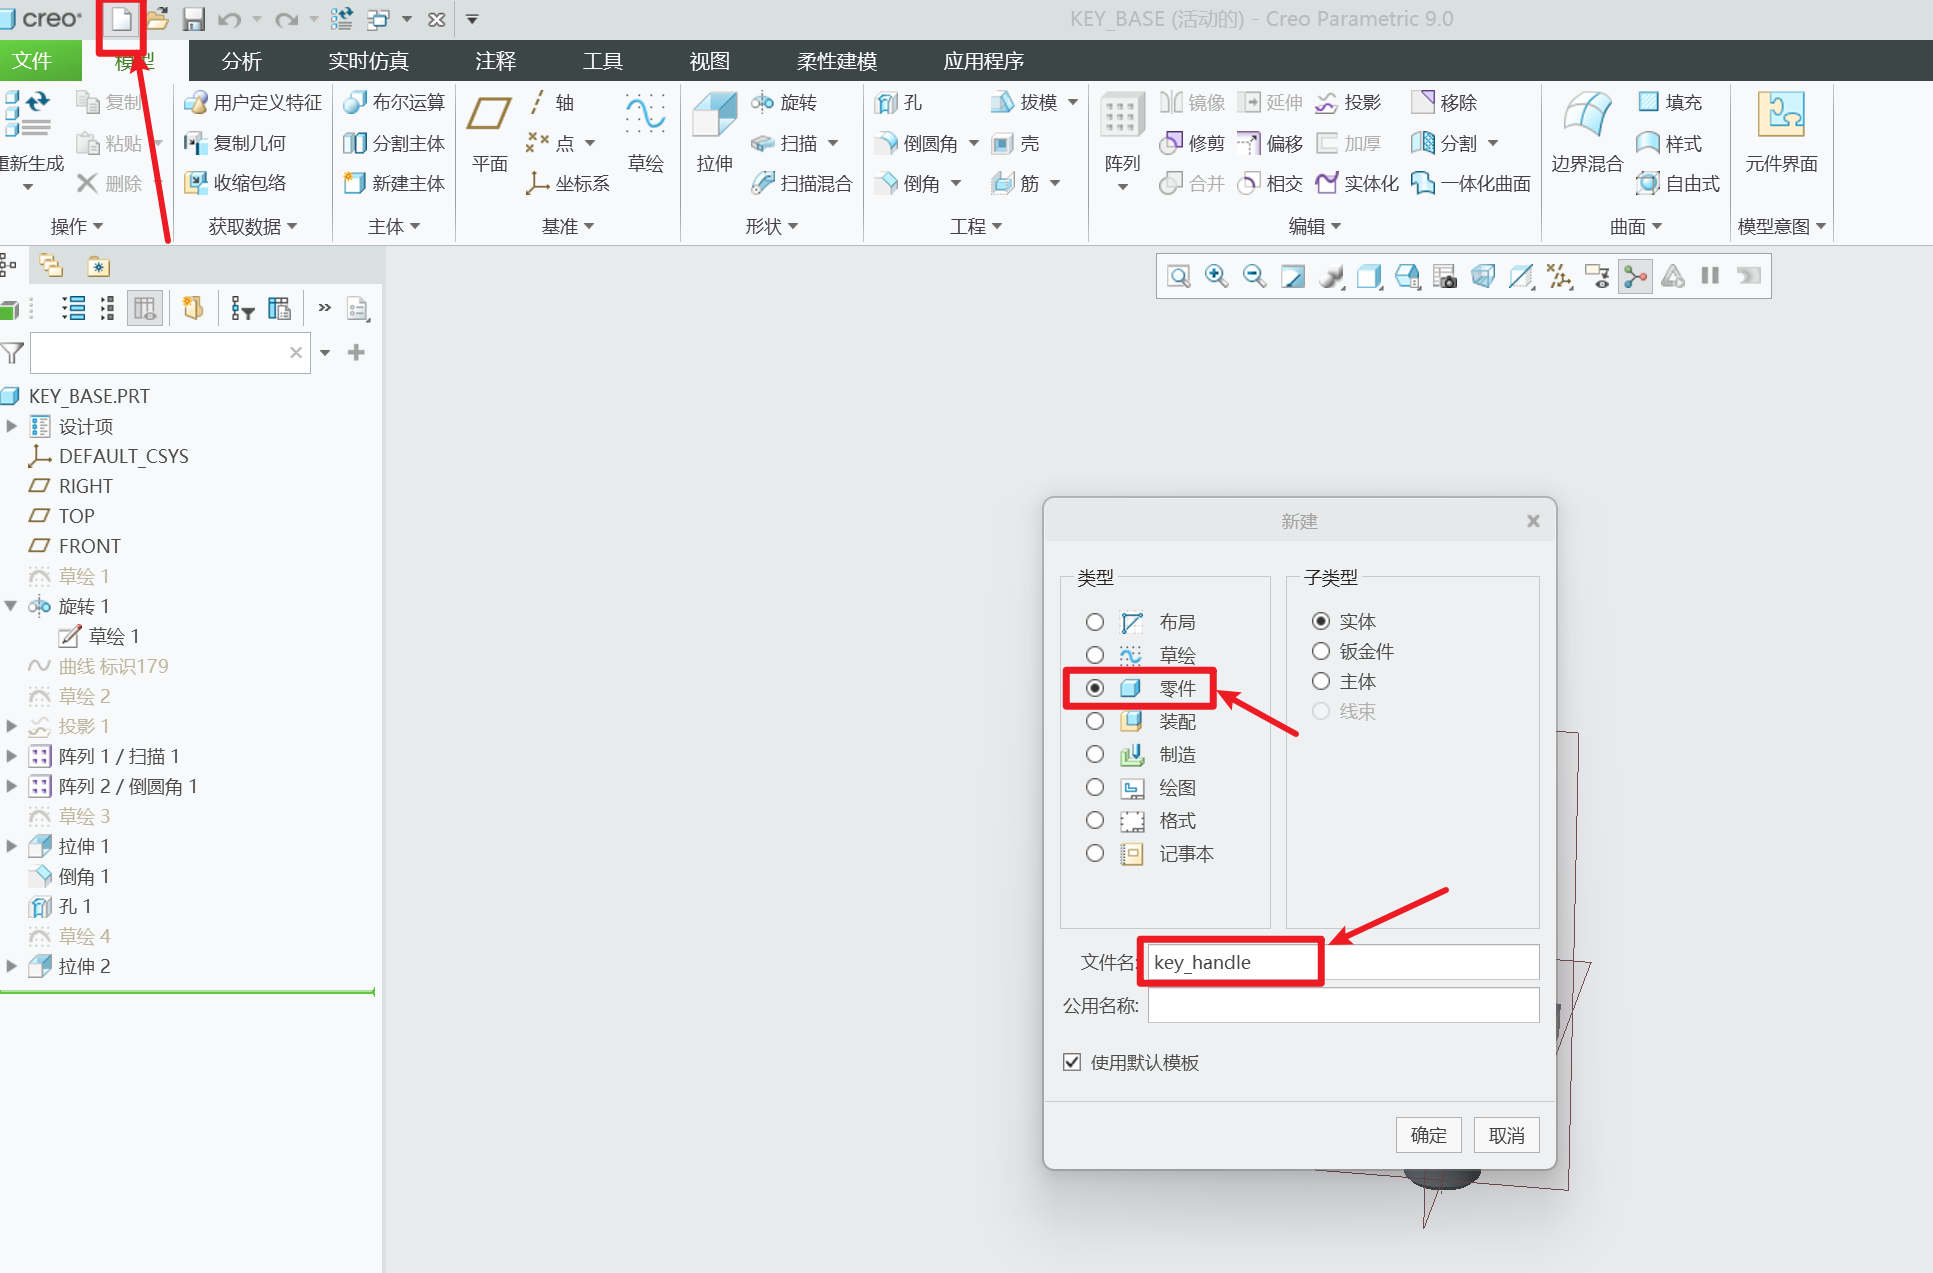Collapse the 旋转 1 tree node
Image resolution: width=1933 pixels, height=1273 pixels.
click(x=12, y=606)
